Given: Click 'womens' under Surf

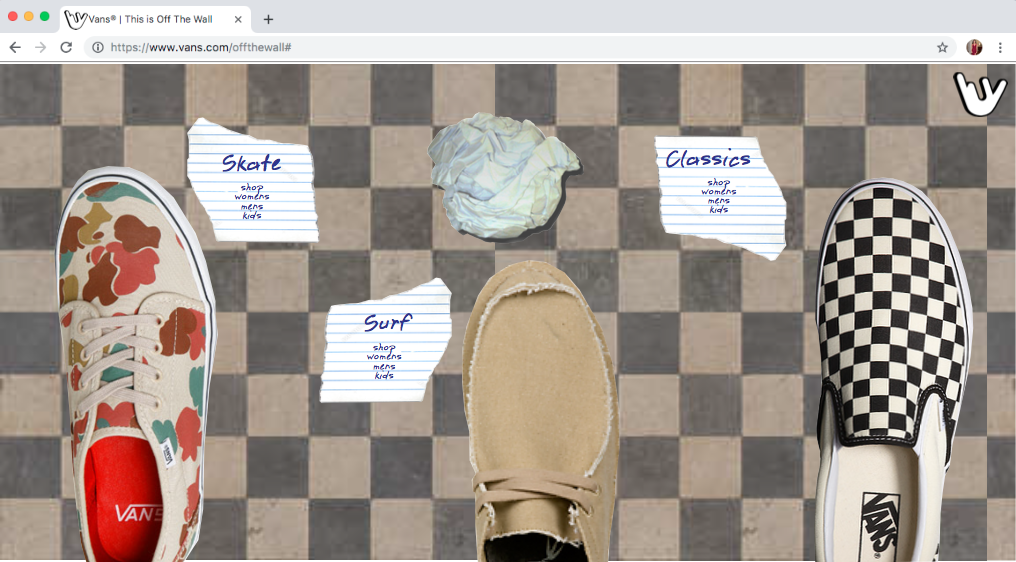Looking at the screenshot, I should pyautogui.click(x=384, y=357).
